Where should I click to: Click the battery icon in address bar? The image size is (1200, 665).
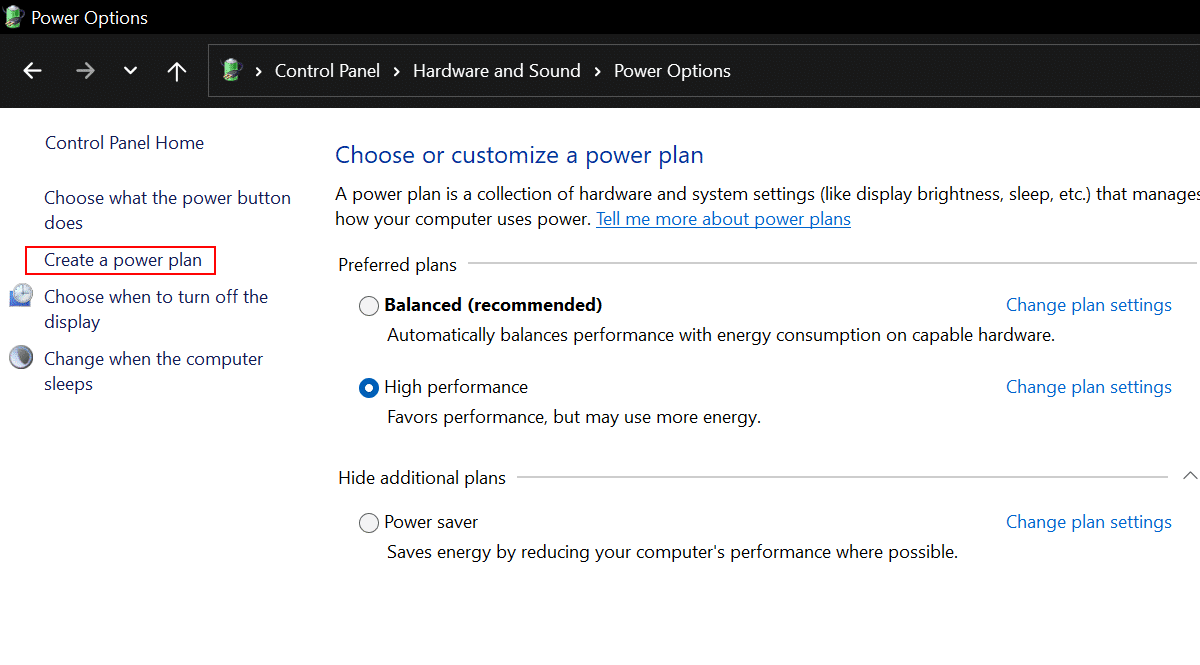(x=232, y=71)
